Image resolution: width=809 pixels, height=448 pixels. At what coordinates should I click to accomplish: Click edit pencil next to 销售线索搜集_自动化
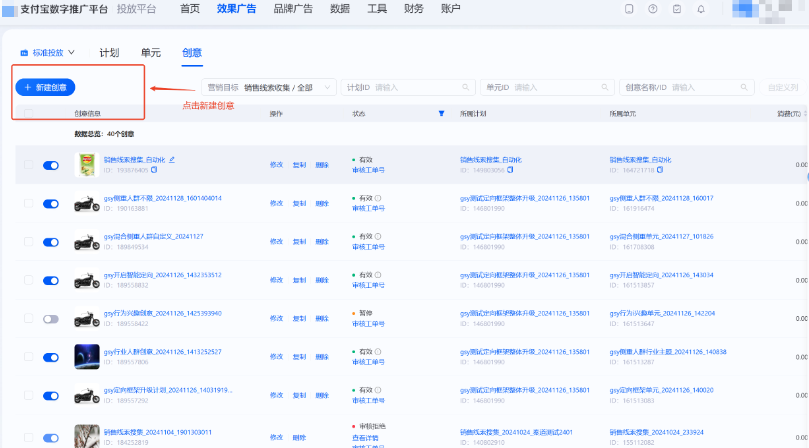coord(172,159)
